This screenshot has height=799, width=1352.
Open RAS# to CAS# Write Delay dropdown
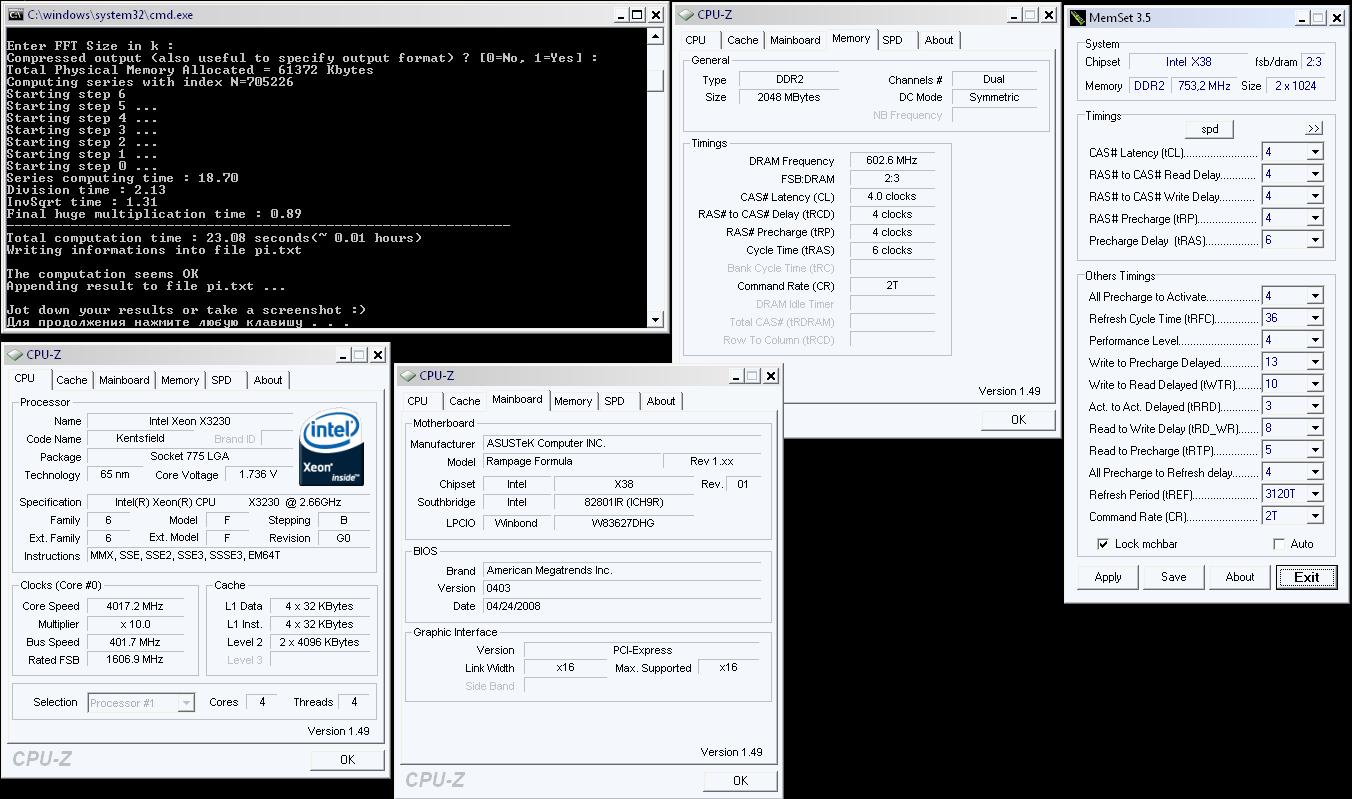[1315, 196]
